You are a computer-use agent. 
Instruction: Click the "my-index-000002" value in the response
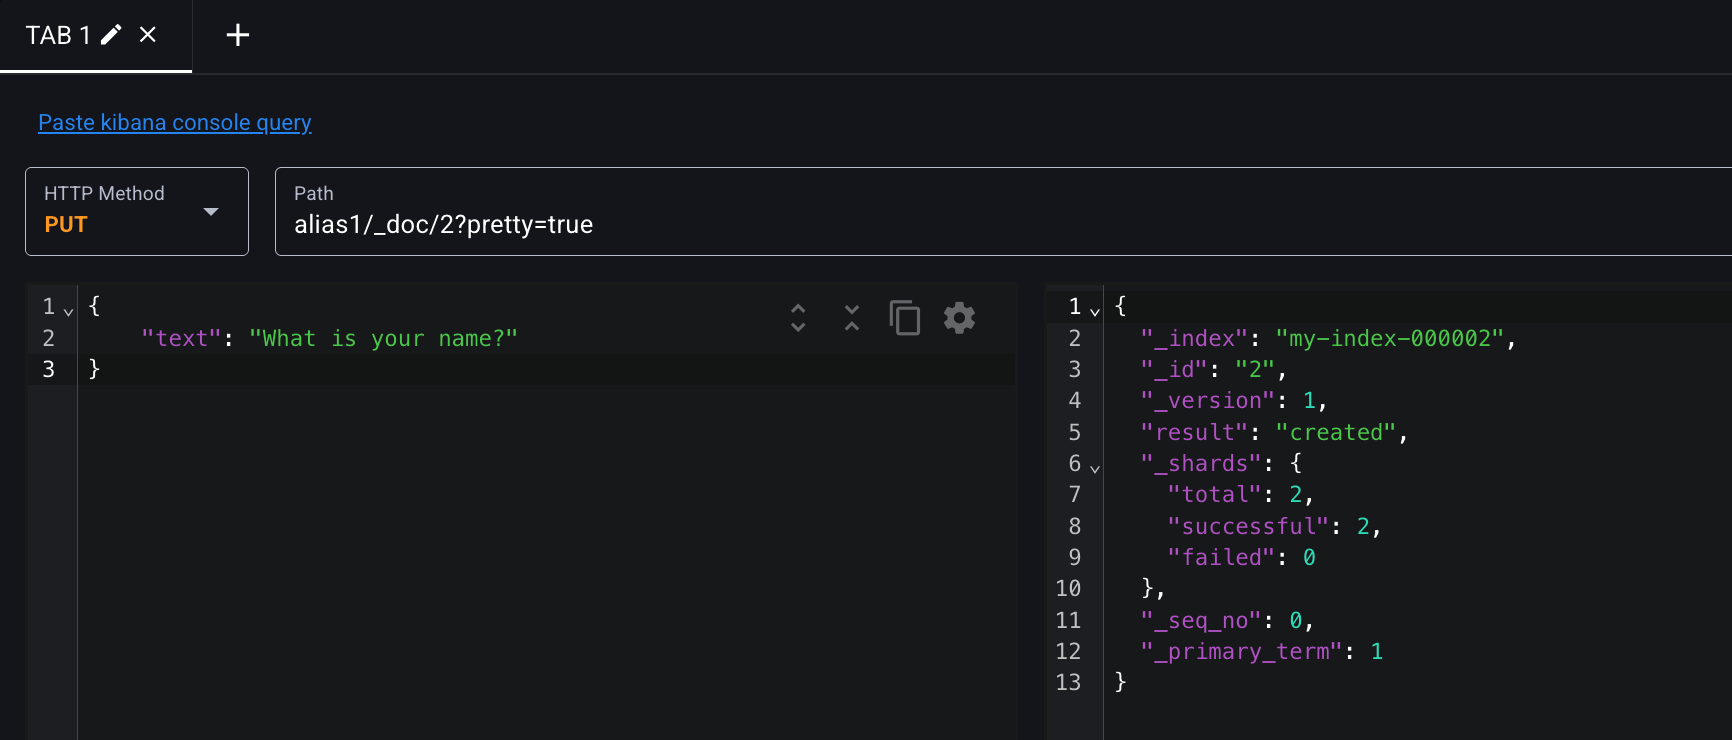(1389, 339)
